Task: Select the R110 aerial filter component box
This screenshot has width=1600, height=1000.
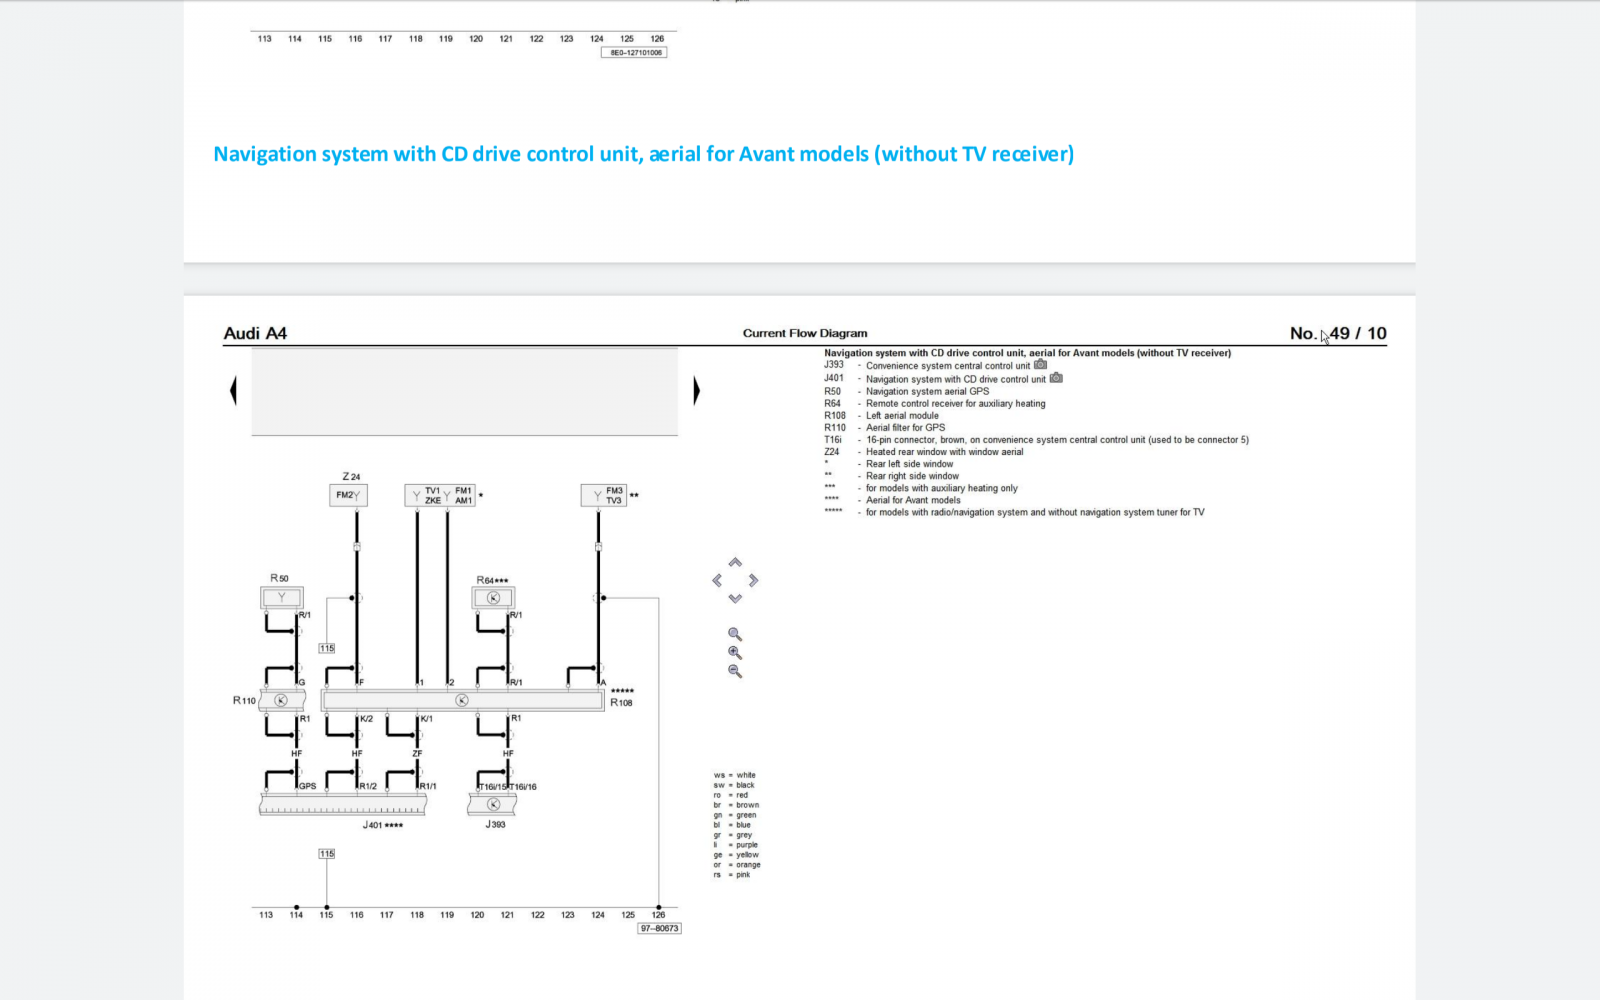Action: click(x=281, y=700)
